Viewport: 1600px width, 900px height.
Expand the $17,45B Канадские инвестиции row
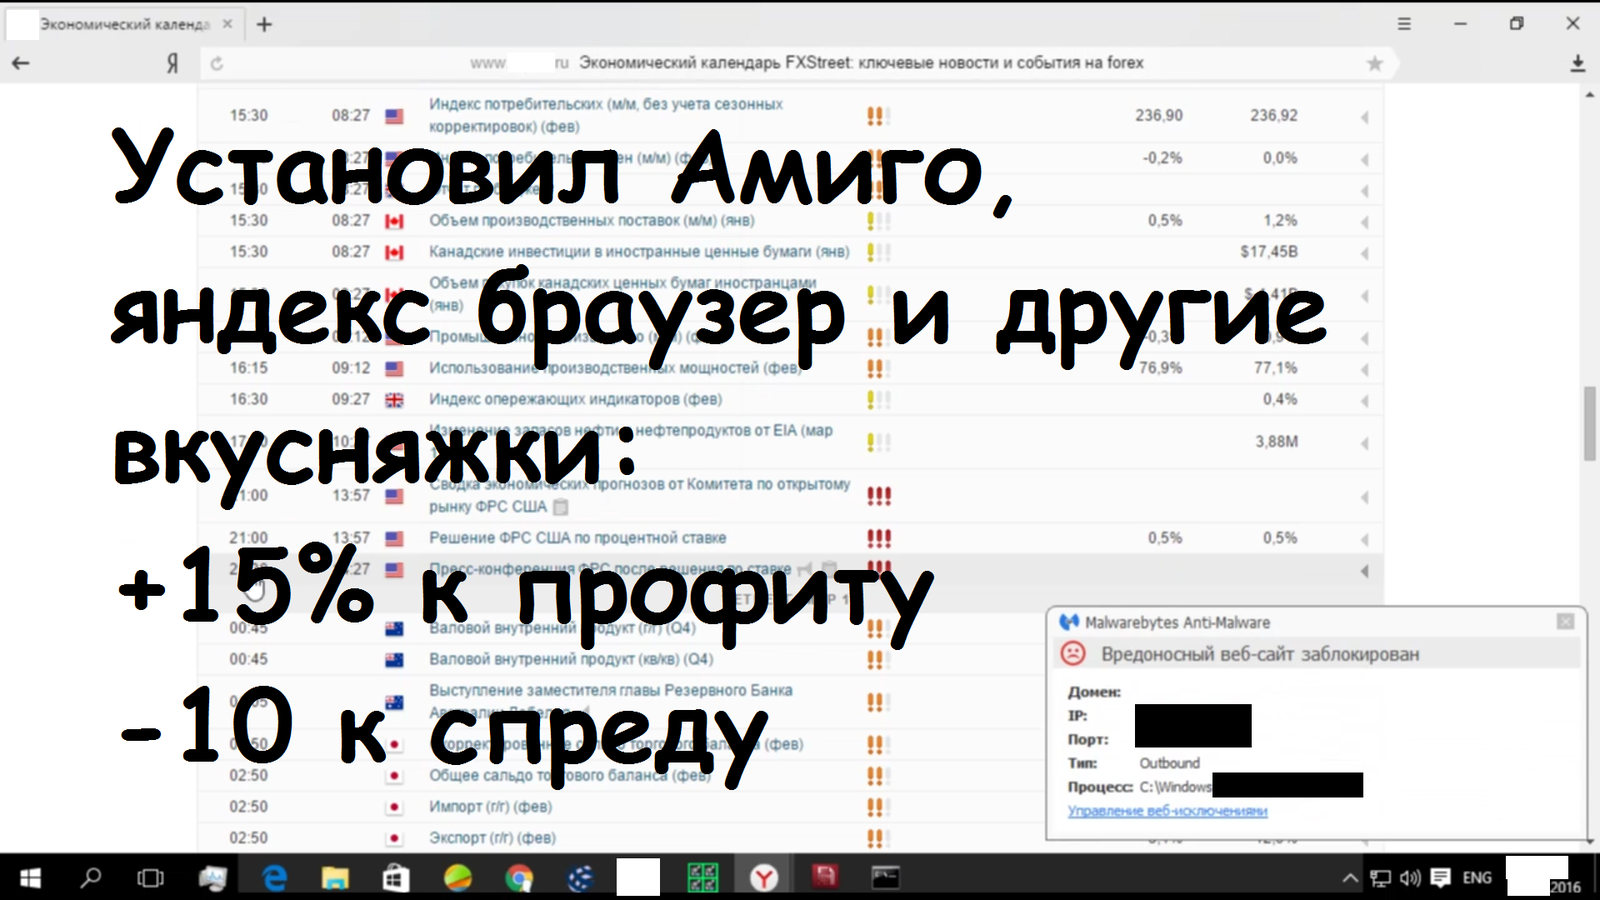coord(1364,253)
